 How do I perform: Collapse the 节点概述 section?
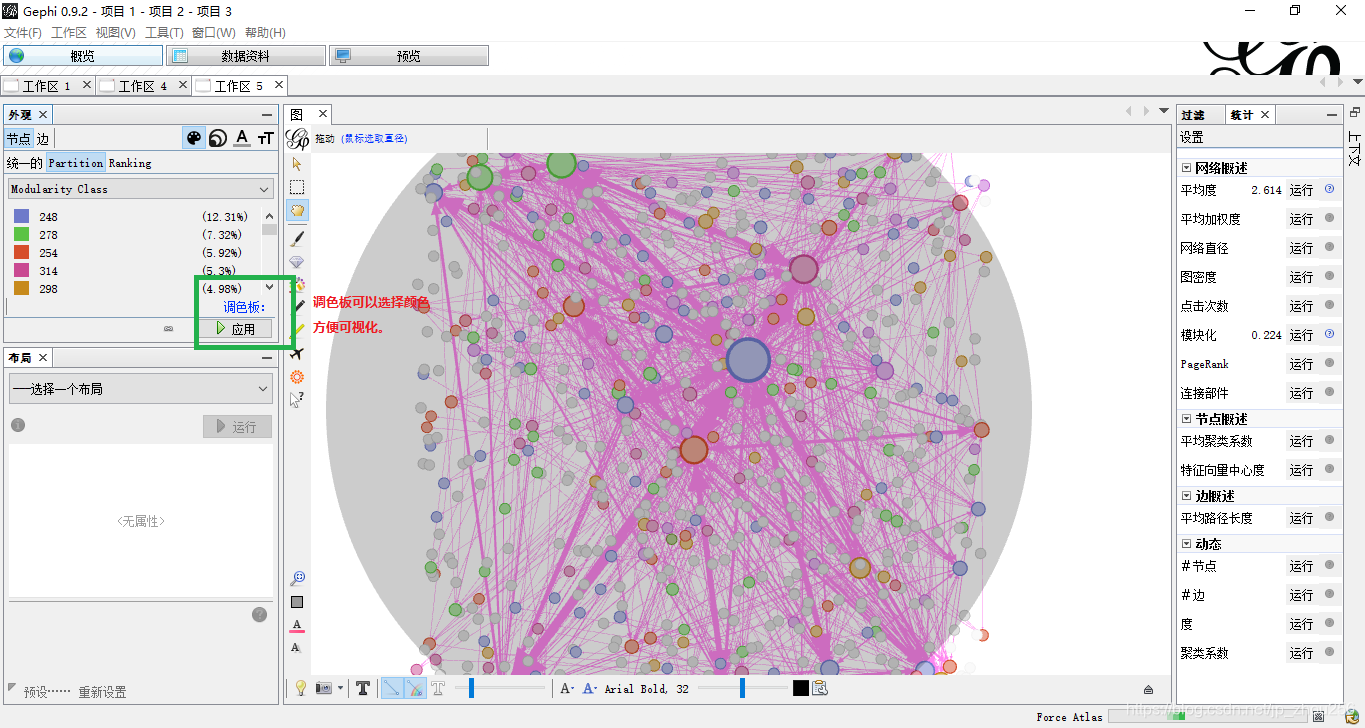[1187, 419]
